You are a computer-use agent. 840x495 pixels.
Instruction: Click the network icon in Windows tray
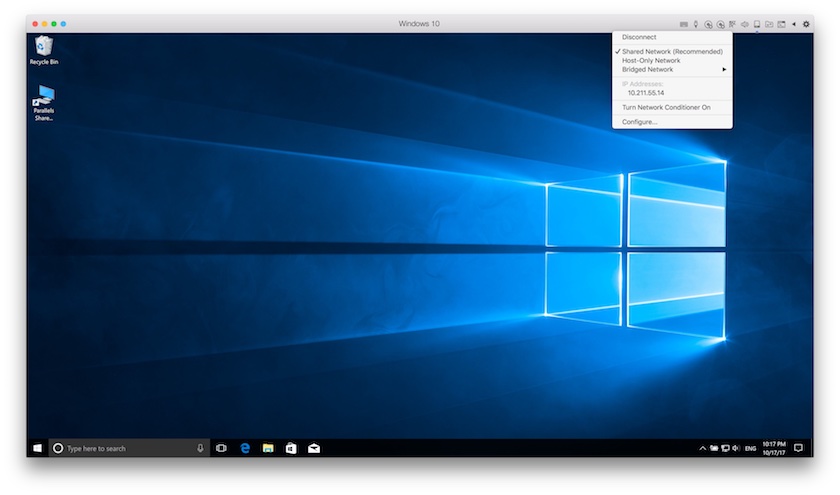725,448
